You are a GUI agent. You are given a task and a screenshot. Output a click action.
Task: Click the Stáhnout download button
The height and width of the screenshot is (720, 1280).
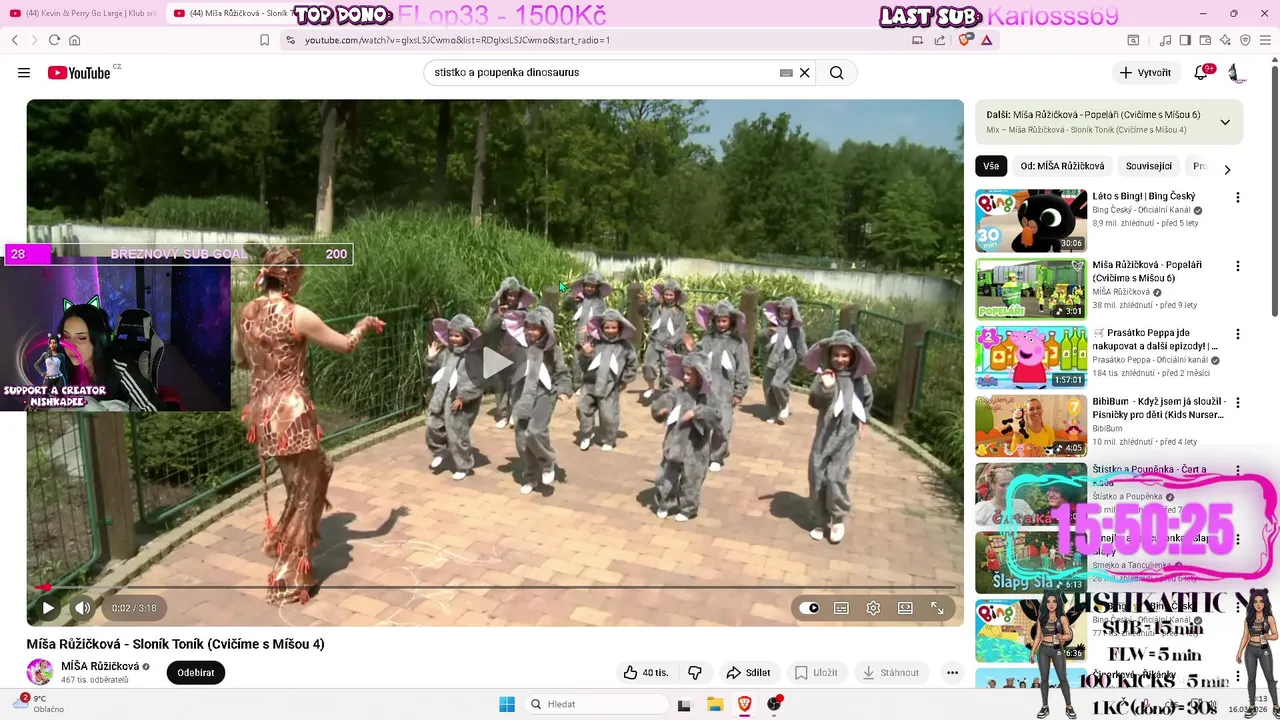click(x=890, y=673)
